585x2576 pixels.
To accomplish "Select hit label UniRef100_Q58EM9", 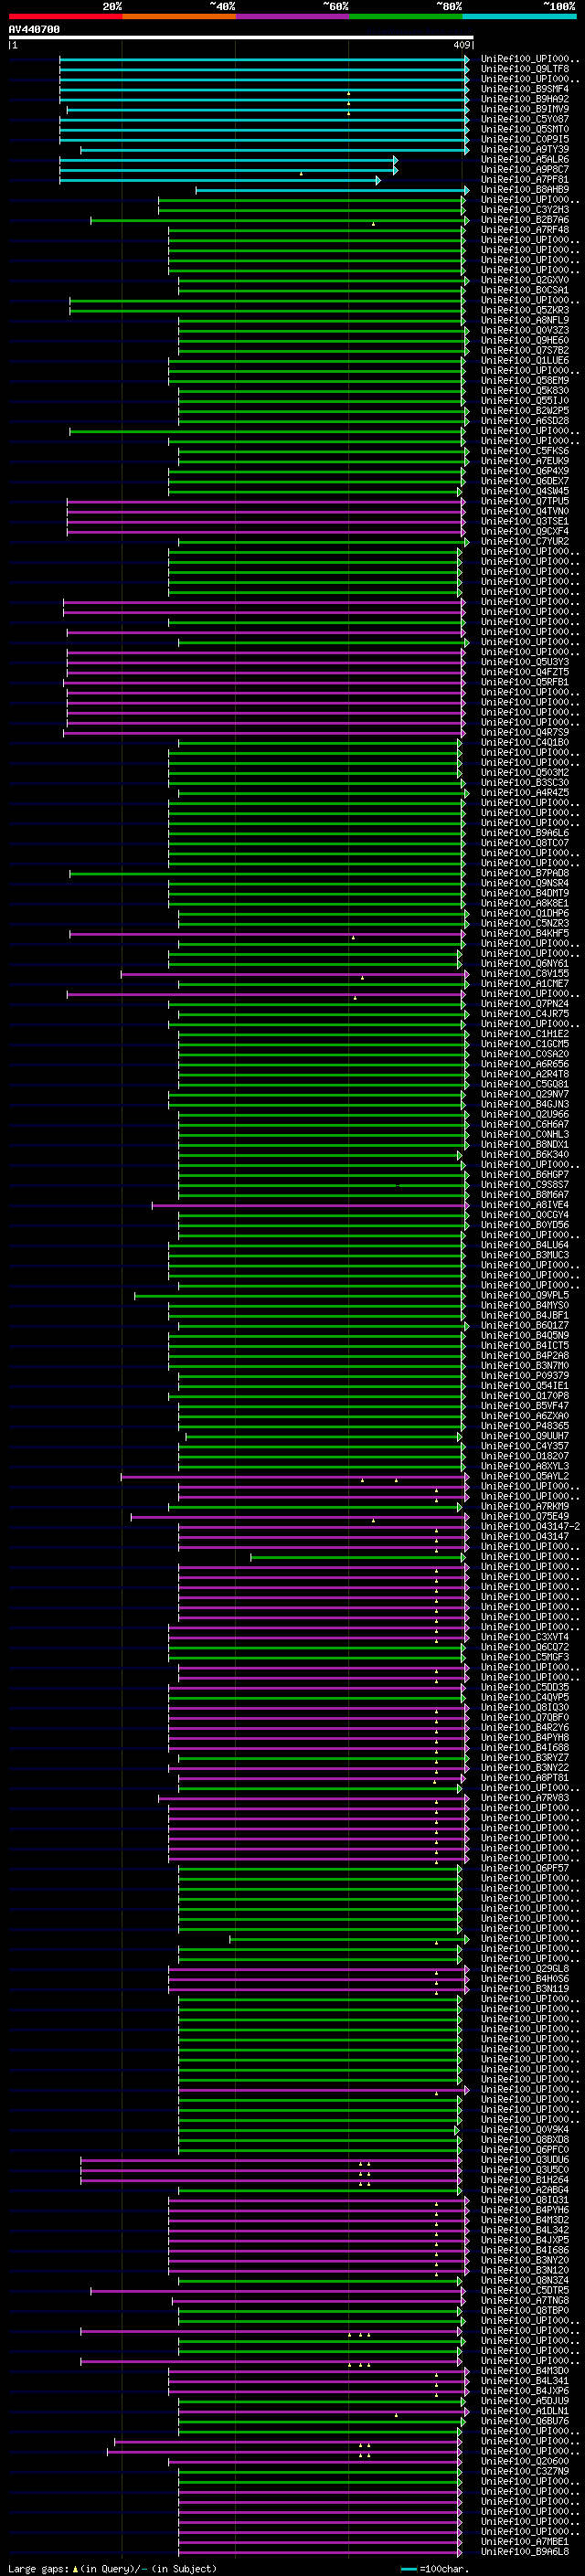I will [x=525, y=381].
